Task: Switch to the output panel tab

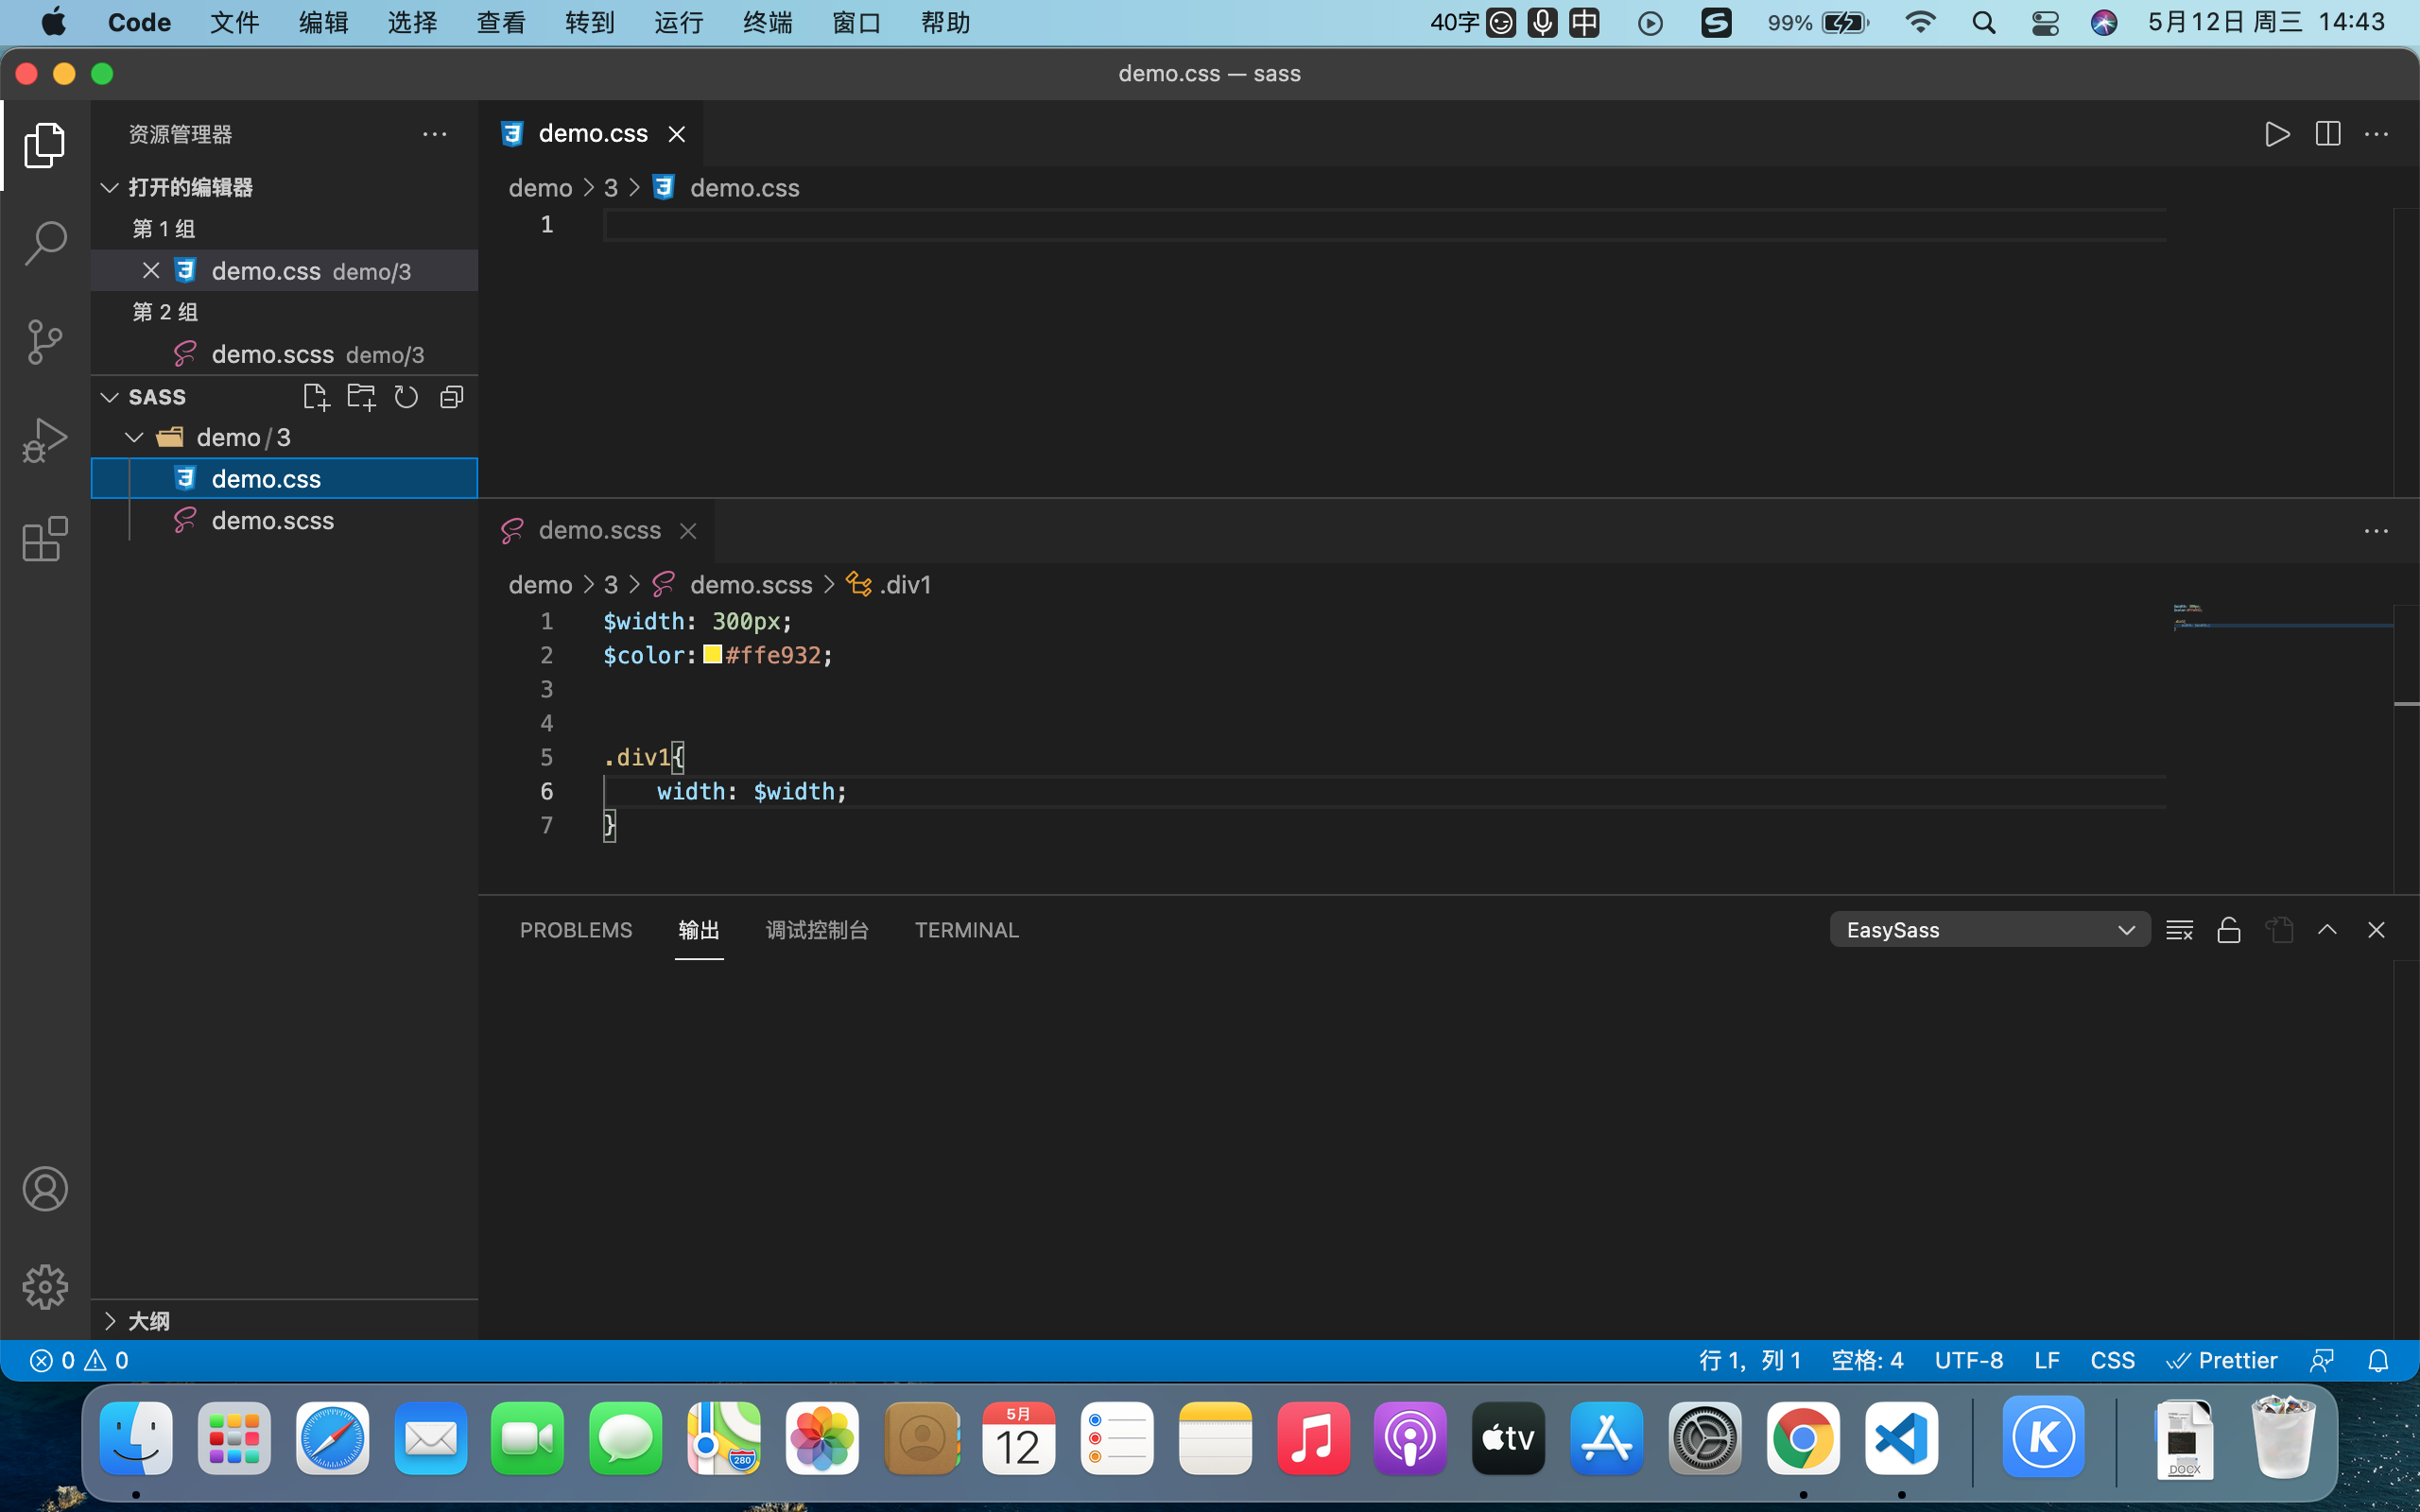Action: click(699, 930)
